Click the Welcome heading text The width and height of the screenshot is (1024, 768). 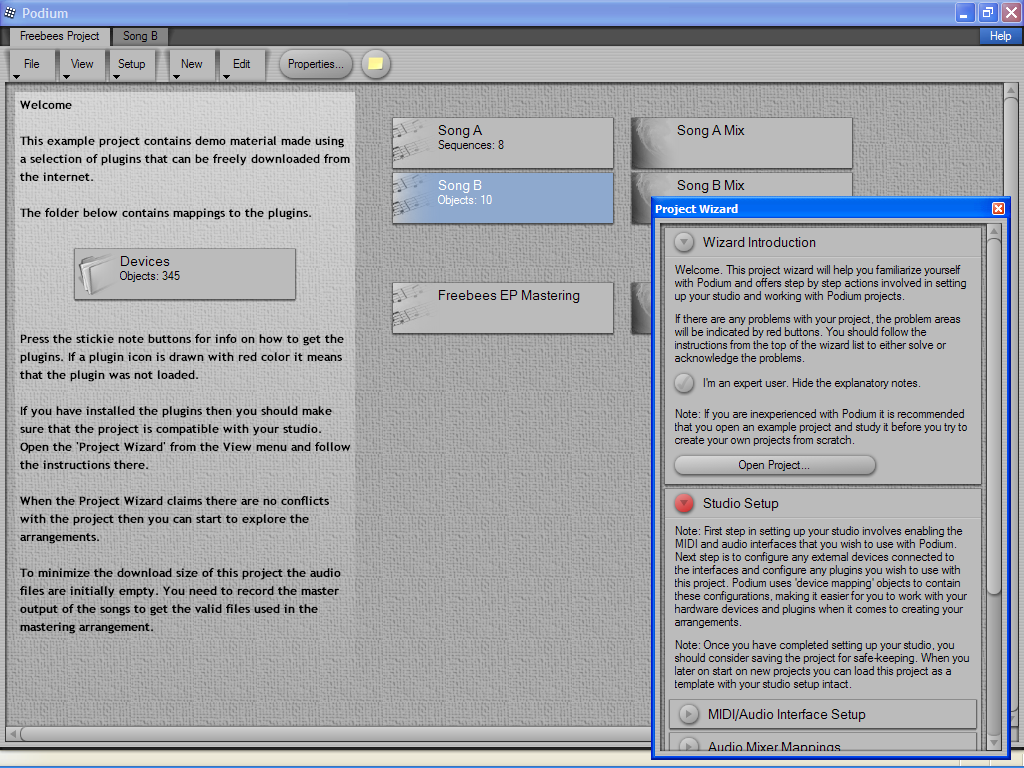coord(46,105)
